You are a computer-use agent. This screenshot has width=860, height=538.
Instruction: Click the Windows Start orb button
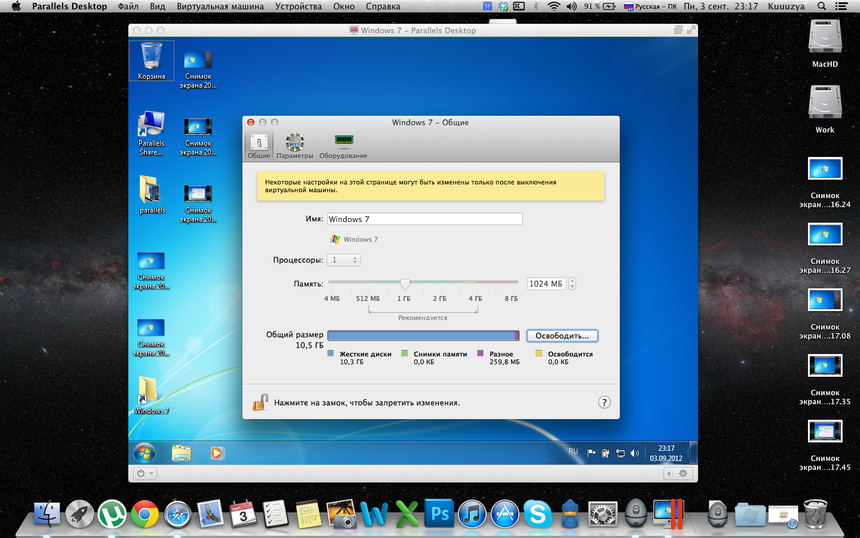point(144,453)
